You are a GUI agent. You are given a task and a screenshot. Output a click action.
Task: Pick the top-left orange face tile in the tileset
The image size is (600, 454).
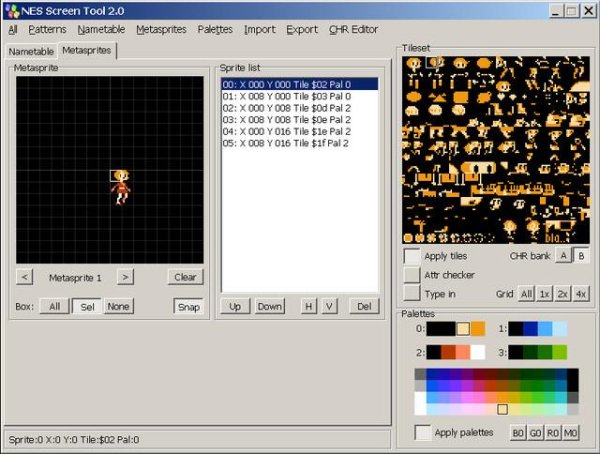click(414, 63)
